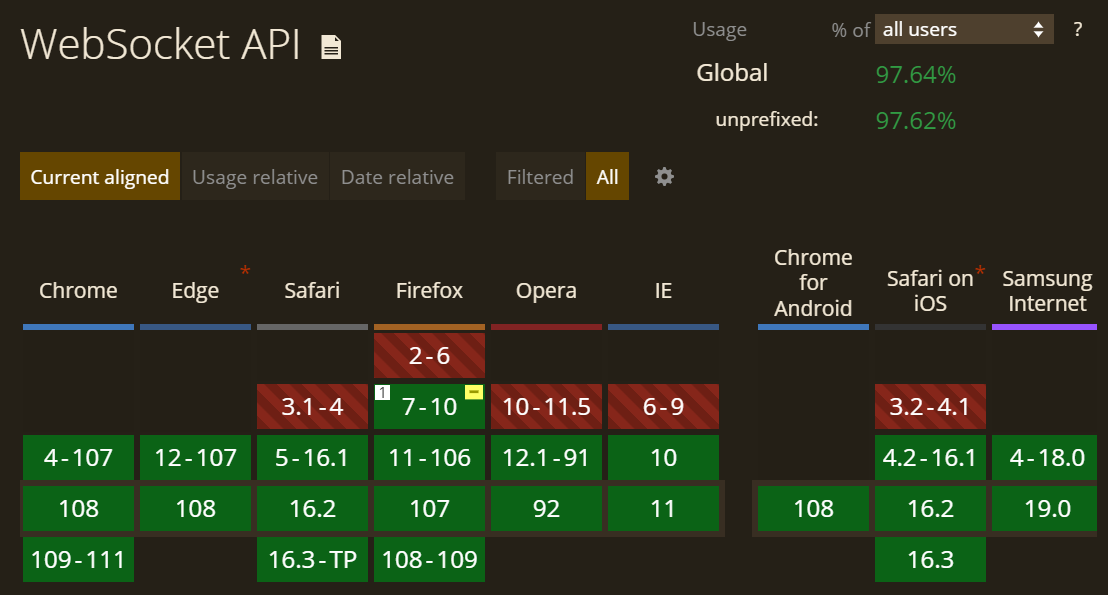The height and width of the screenshot is (595, 1108).
Task: Select Chrome 4-107 version cell
Action: coord(78,457)
